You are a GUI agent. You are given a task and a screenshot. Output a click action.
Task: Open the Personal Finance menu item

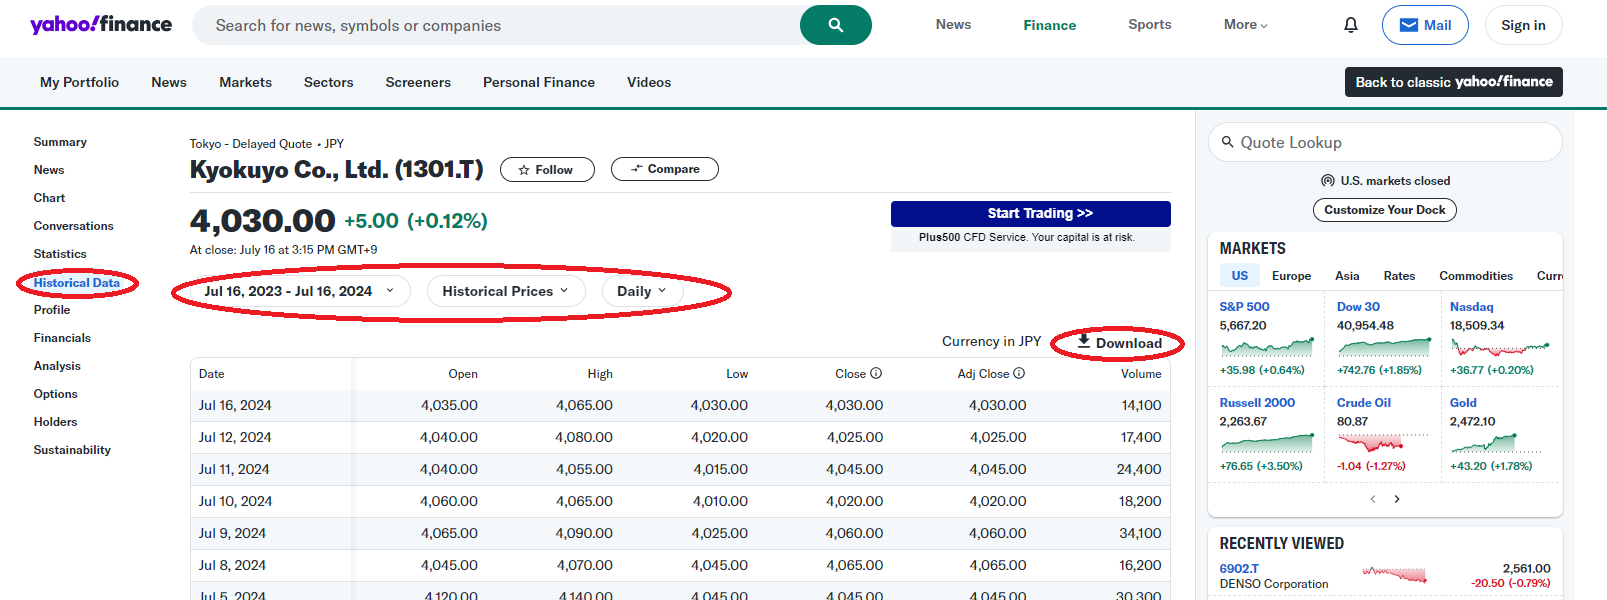tap(539, 82)
